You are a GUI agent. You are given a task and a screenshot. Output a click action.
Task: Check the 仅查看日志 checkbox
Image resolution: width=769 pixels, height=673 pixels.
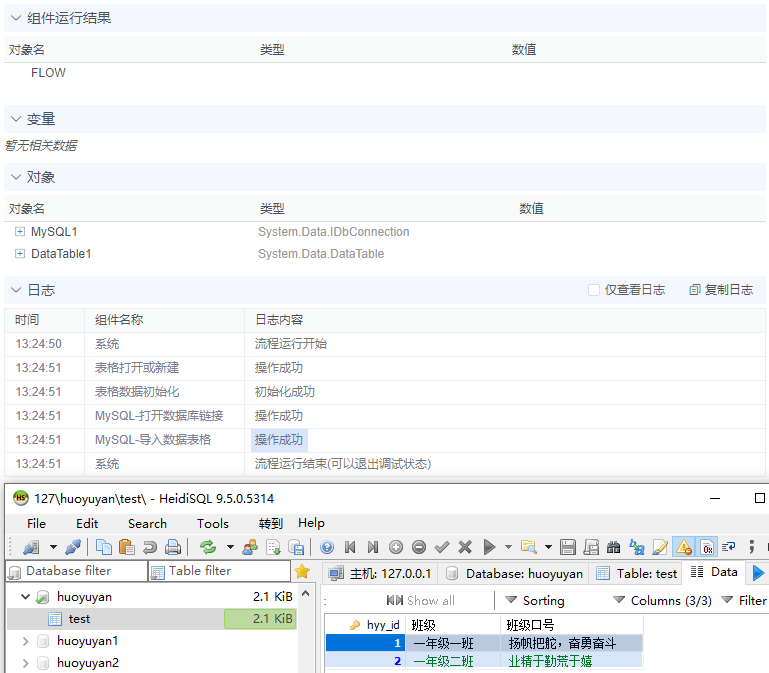click(594, 290)
